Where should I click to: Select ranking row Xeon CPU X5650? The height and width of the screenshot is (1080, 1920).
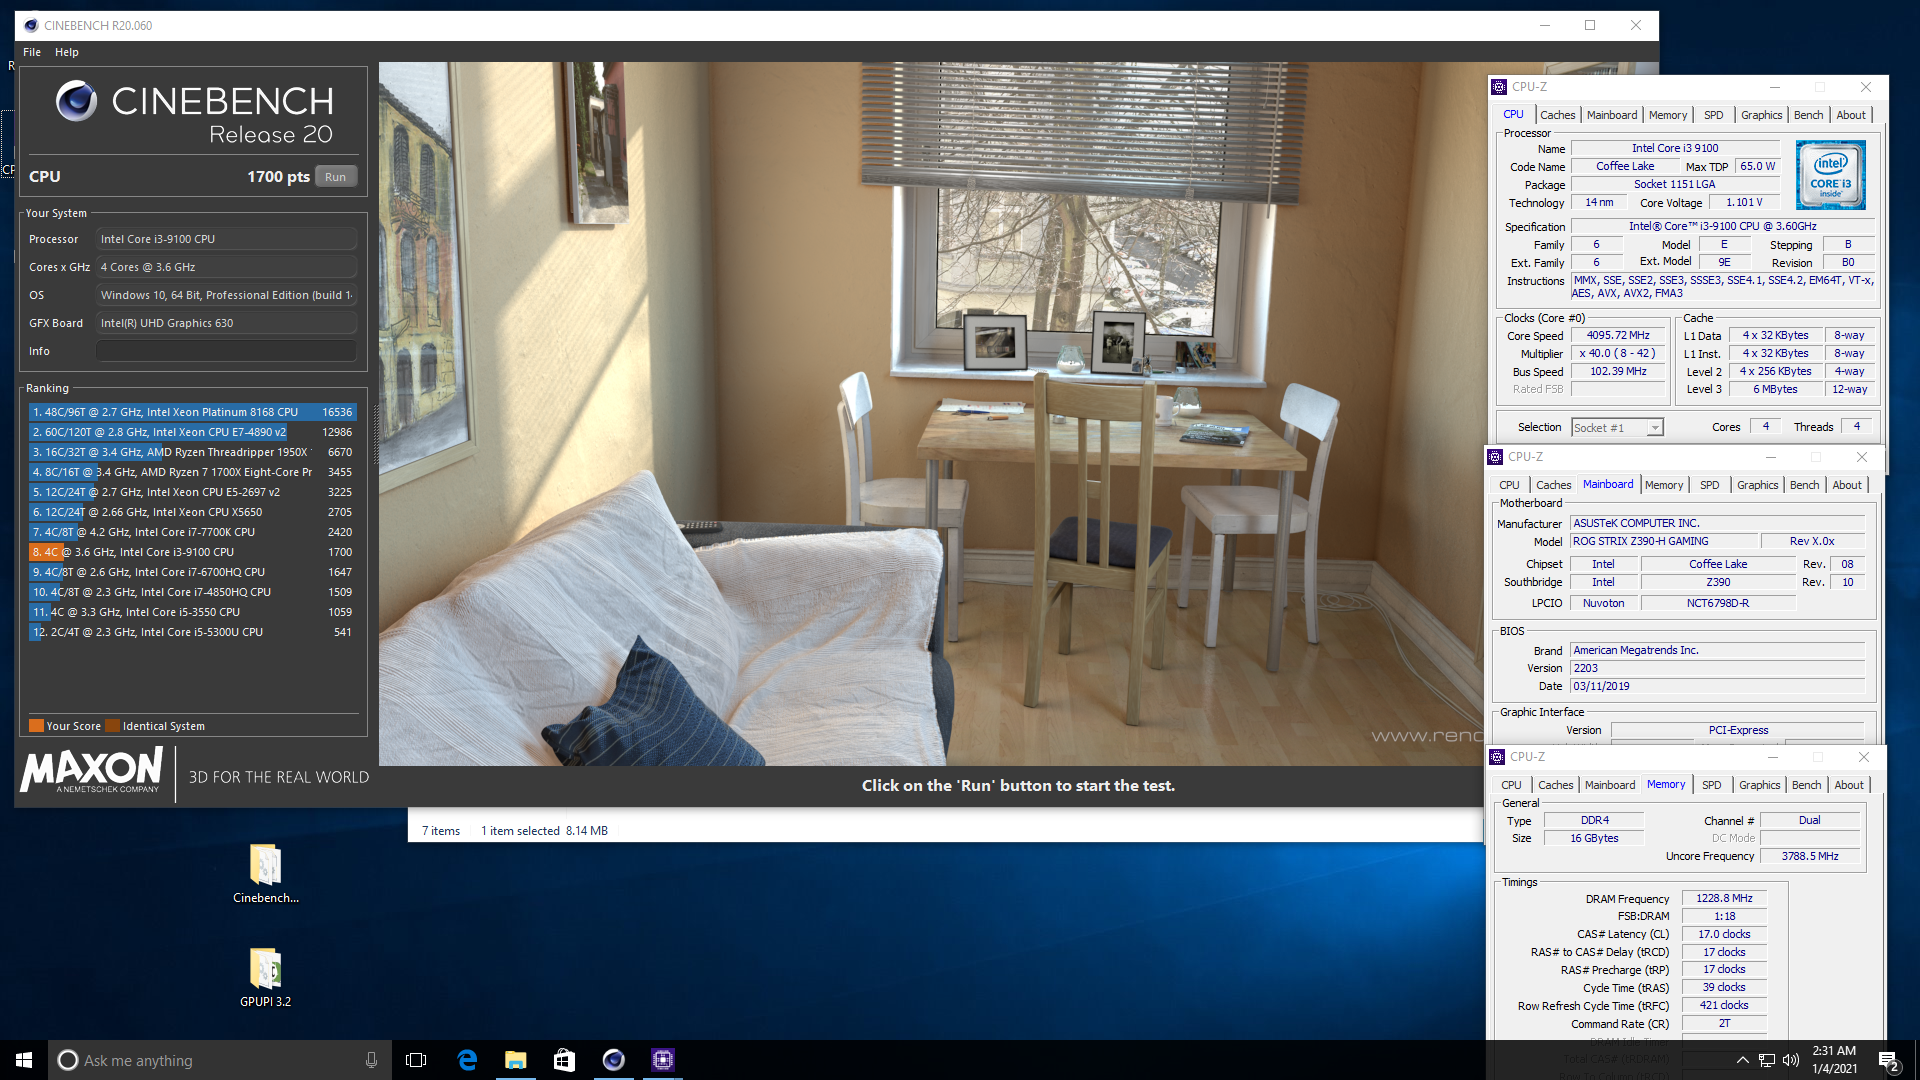[x=192, y=512]
